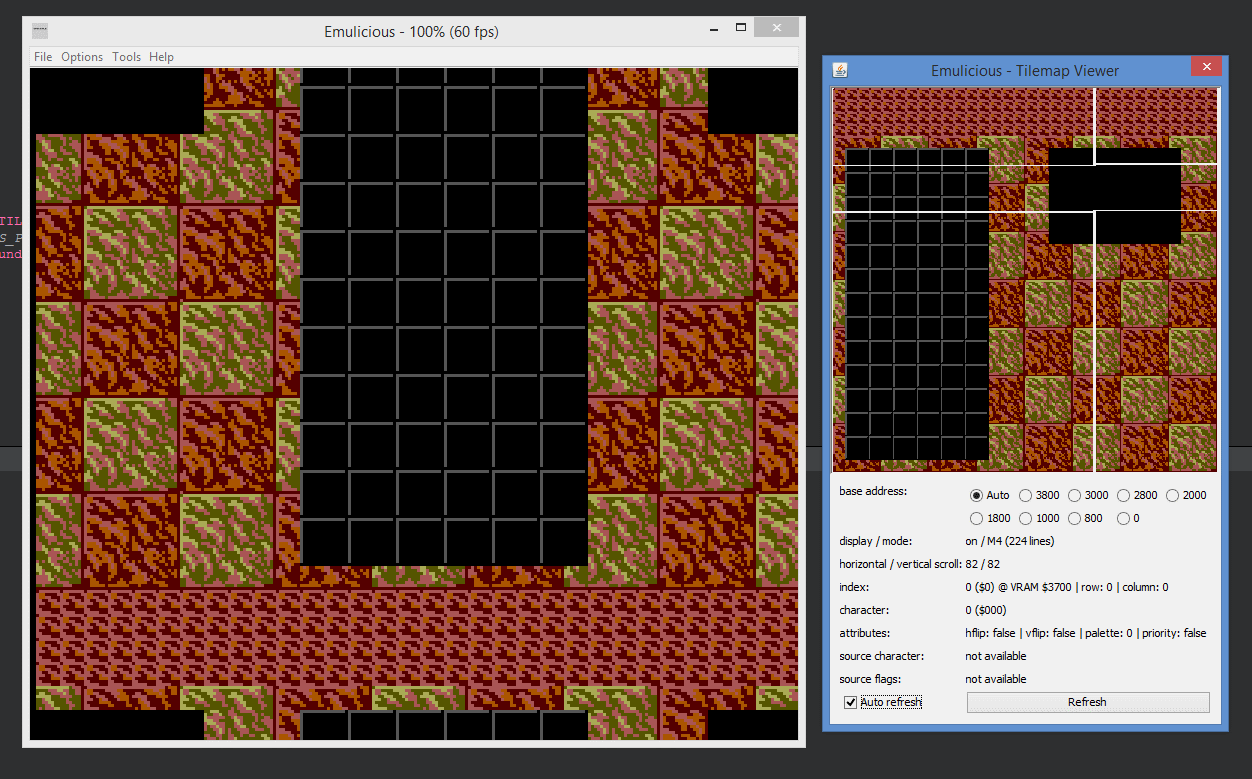Viewport: 1252px width, 779px height.
Task: Choose the 2800 base address radio
Action: click(x=1124, y=495)
